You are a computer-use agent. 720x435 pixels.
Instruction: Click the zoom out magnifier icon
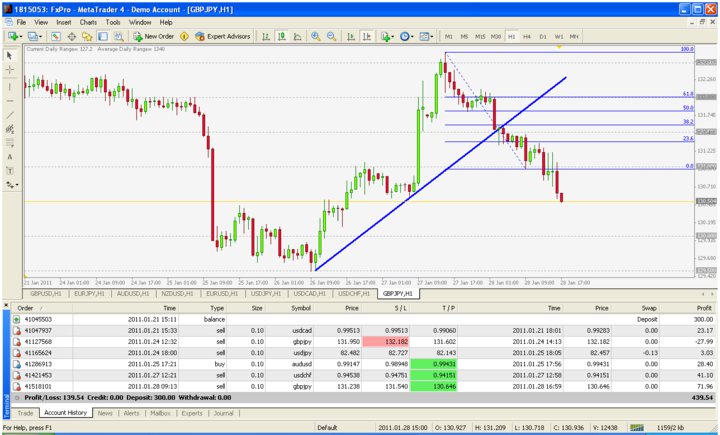[331, 36]
